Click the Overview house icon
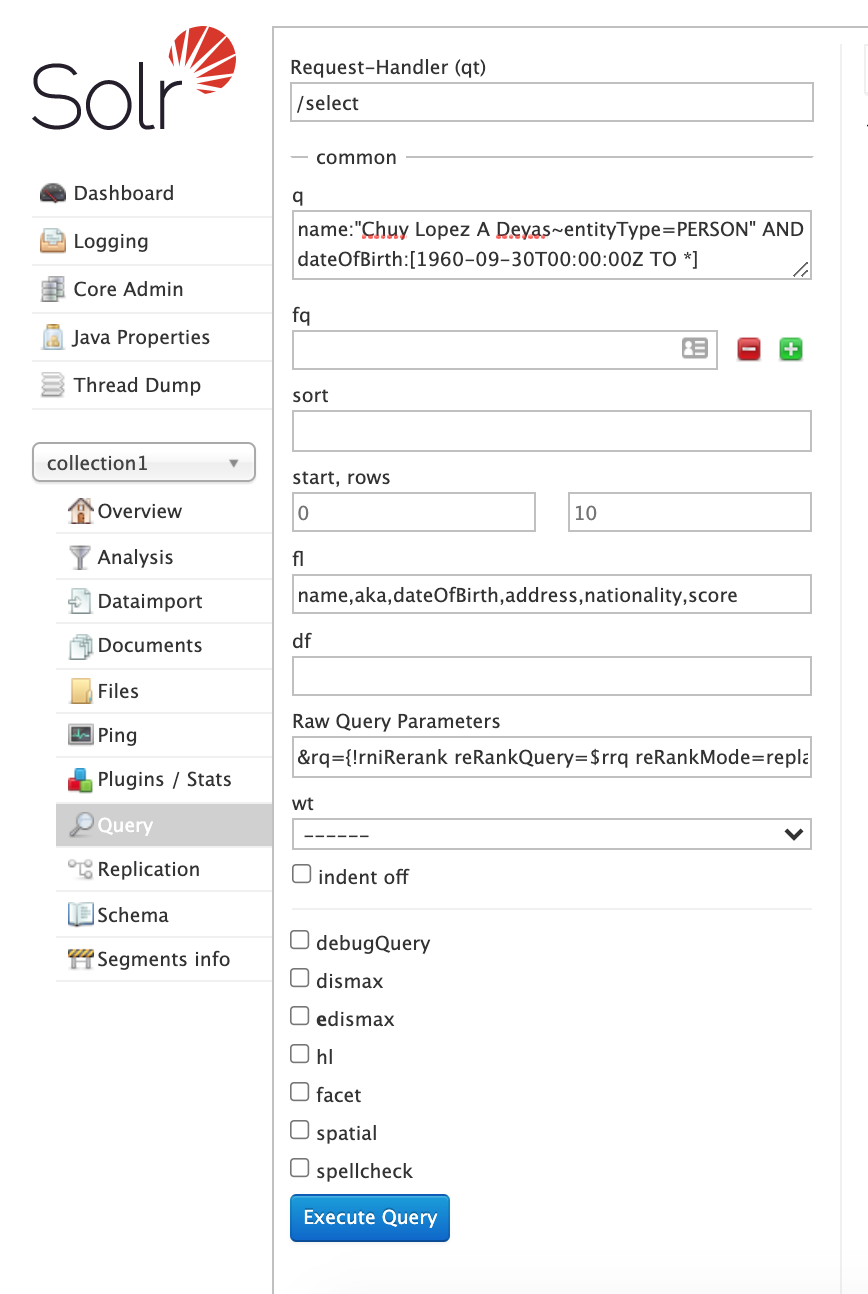Viewport: 868px width, 1294px height. [80, 511]
